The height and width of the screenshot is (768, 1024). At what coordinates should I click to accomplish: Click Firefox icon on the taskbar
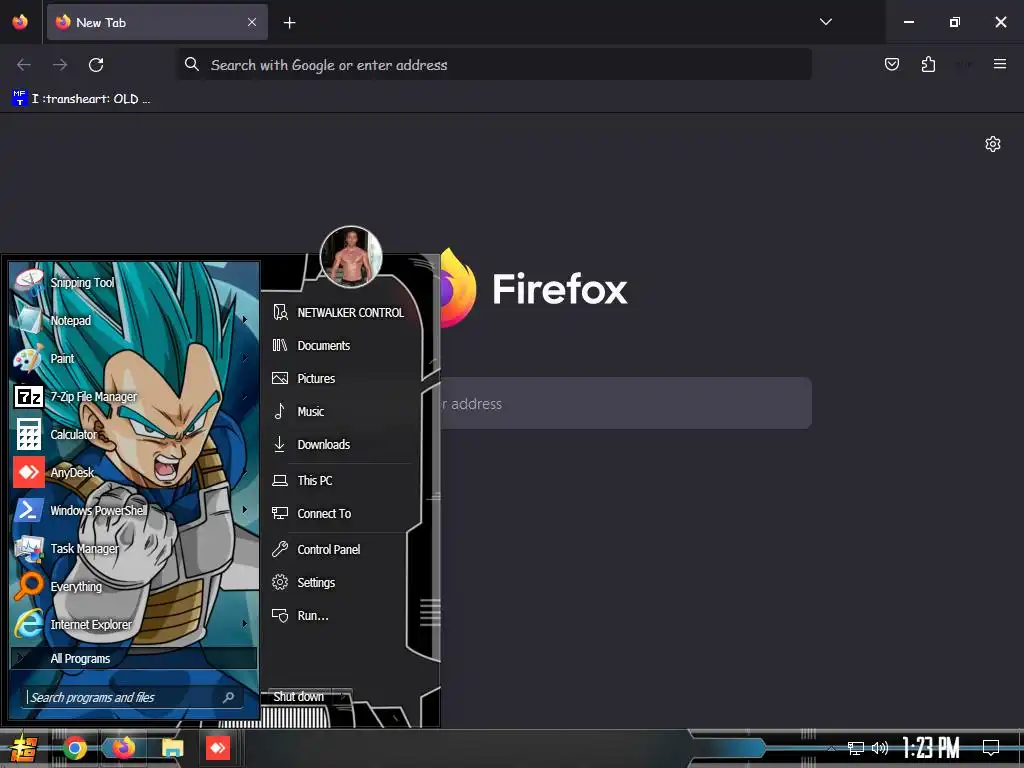point(123,748)
